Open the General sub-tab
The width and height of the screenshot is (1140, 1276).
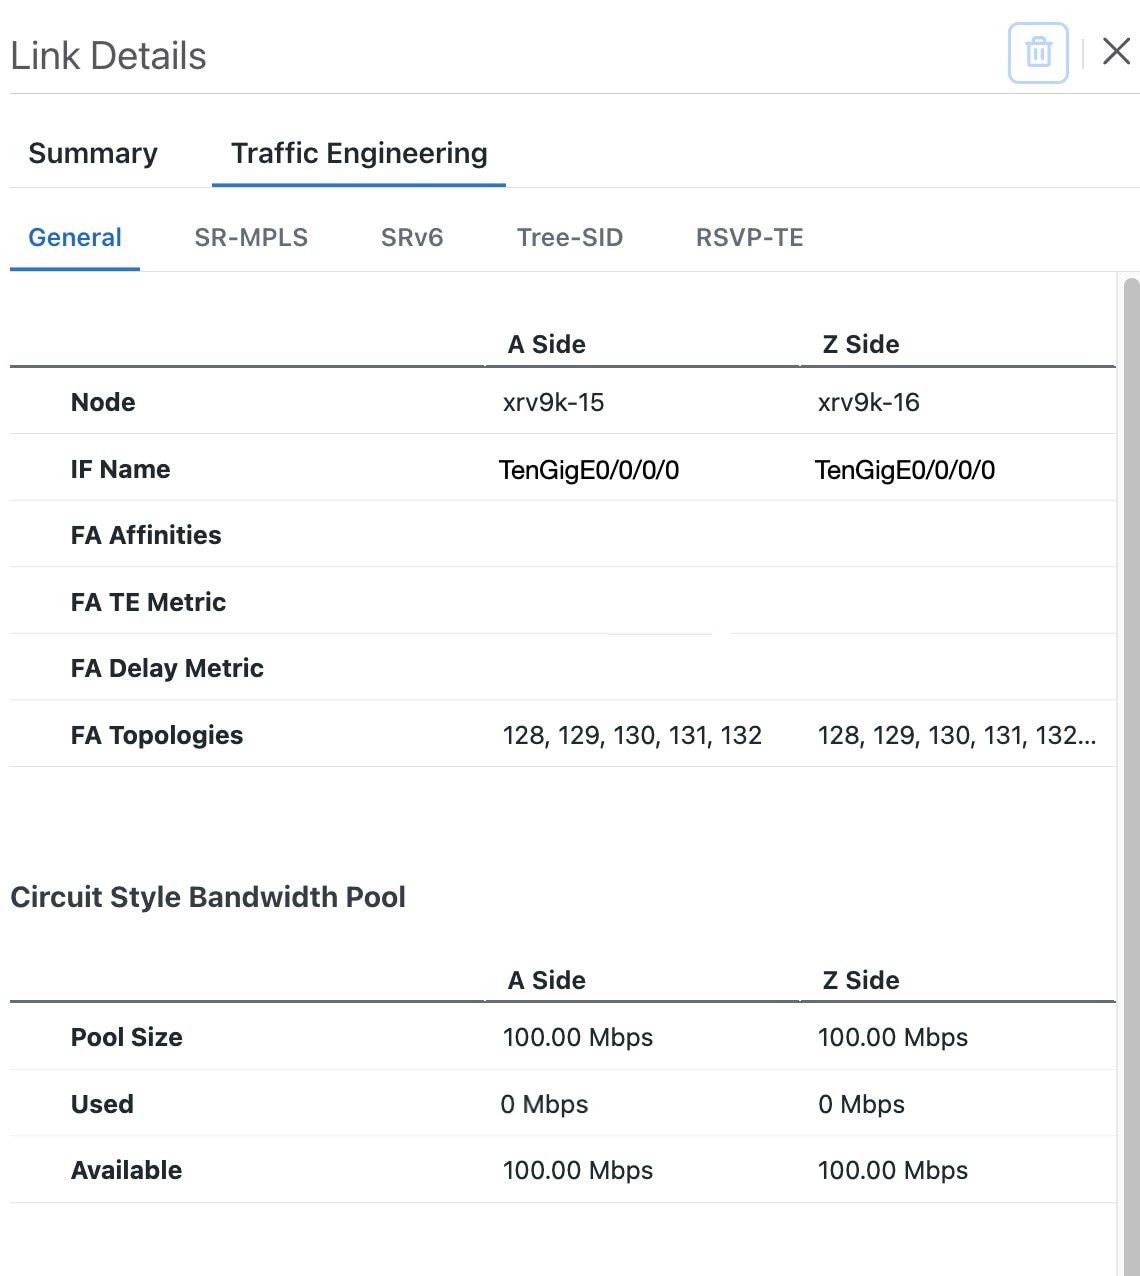75,237
